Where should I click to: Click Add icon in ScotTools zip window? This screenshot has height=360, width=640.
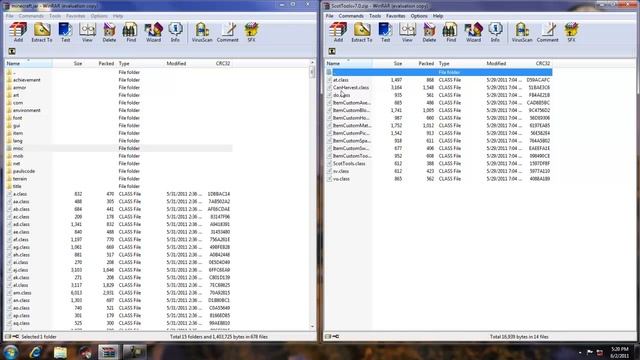point(338,32)
